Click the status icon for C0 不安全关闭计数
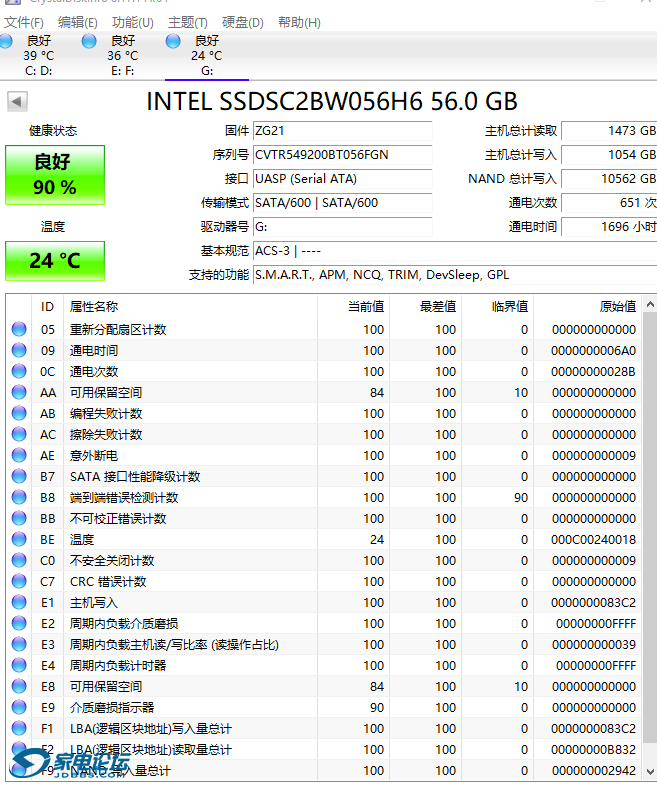 point(19,560)
